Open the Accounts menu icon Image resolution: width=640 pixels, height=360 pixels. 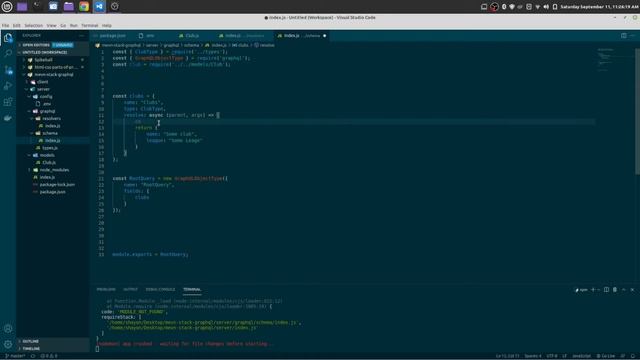8,329
